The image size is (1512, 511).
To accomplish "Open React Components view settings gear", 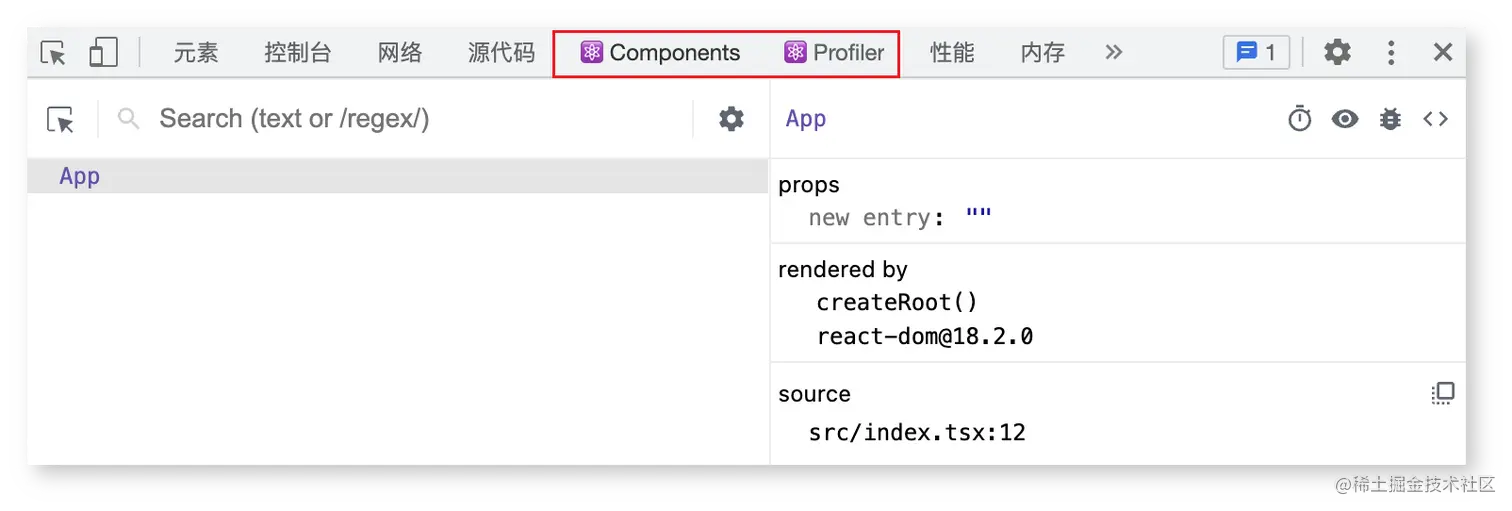I will 732,119.
